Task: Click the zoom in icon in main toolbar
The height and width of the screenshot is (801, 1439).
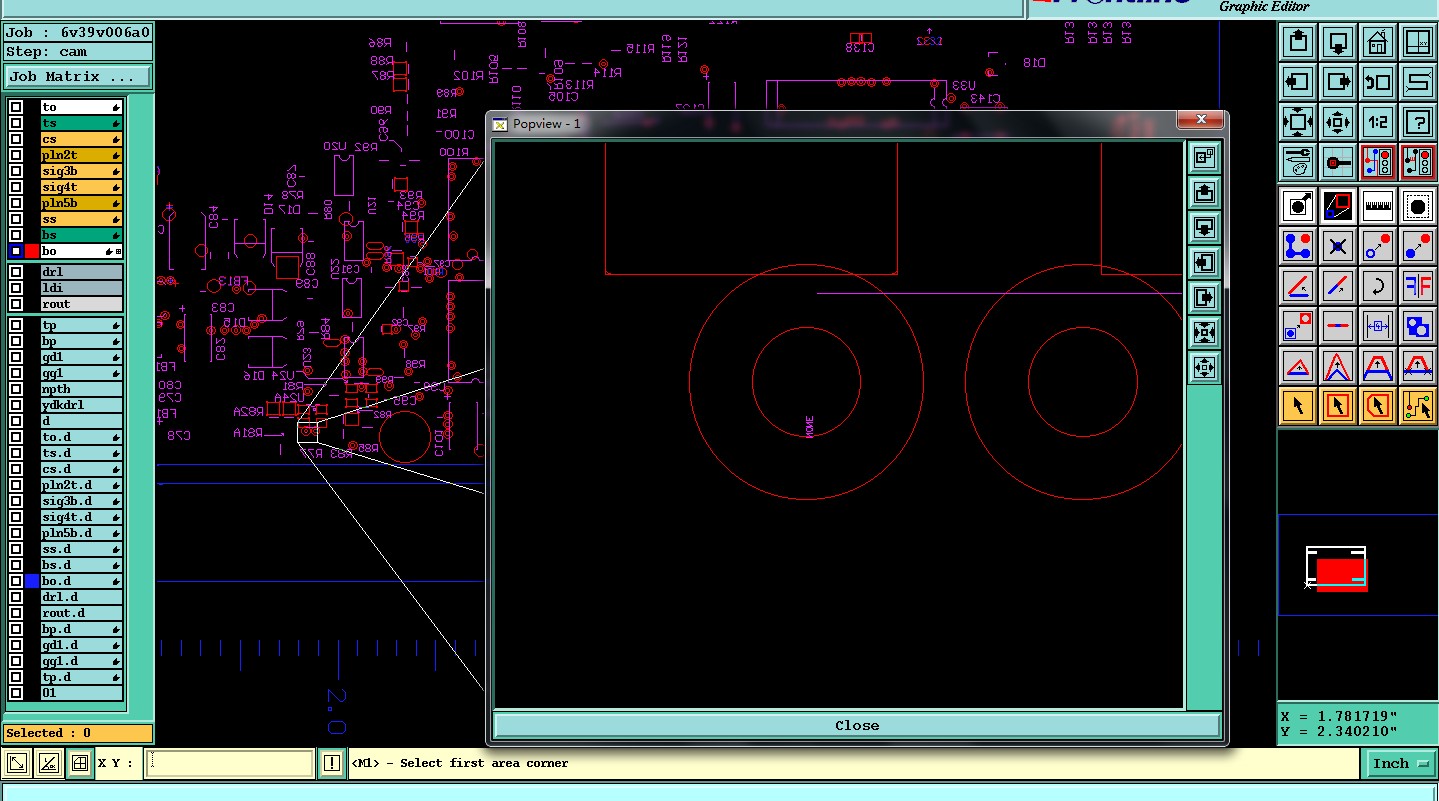Action: (1298, 122)
